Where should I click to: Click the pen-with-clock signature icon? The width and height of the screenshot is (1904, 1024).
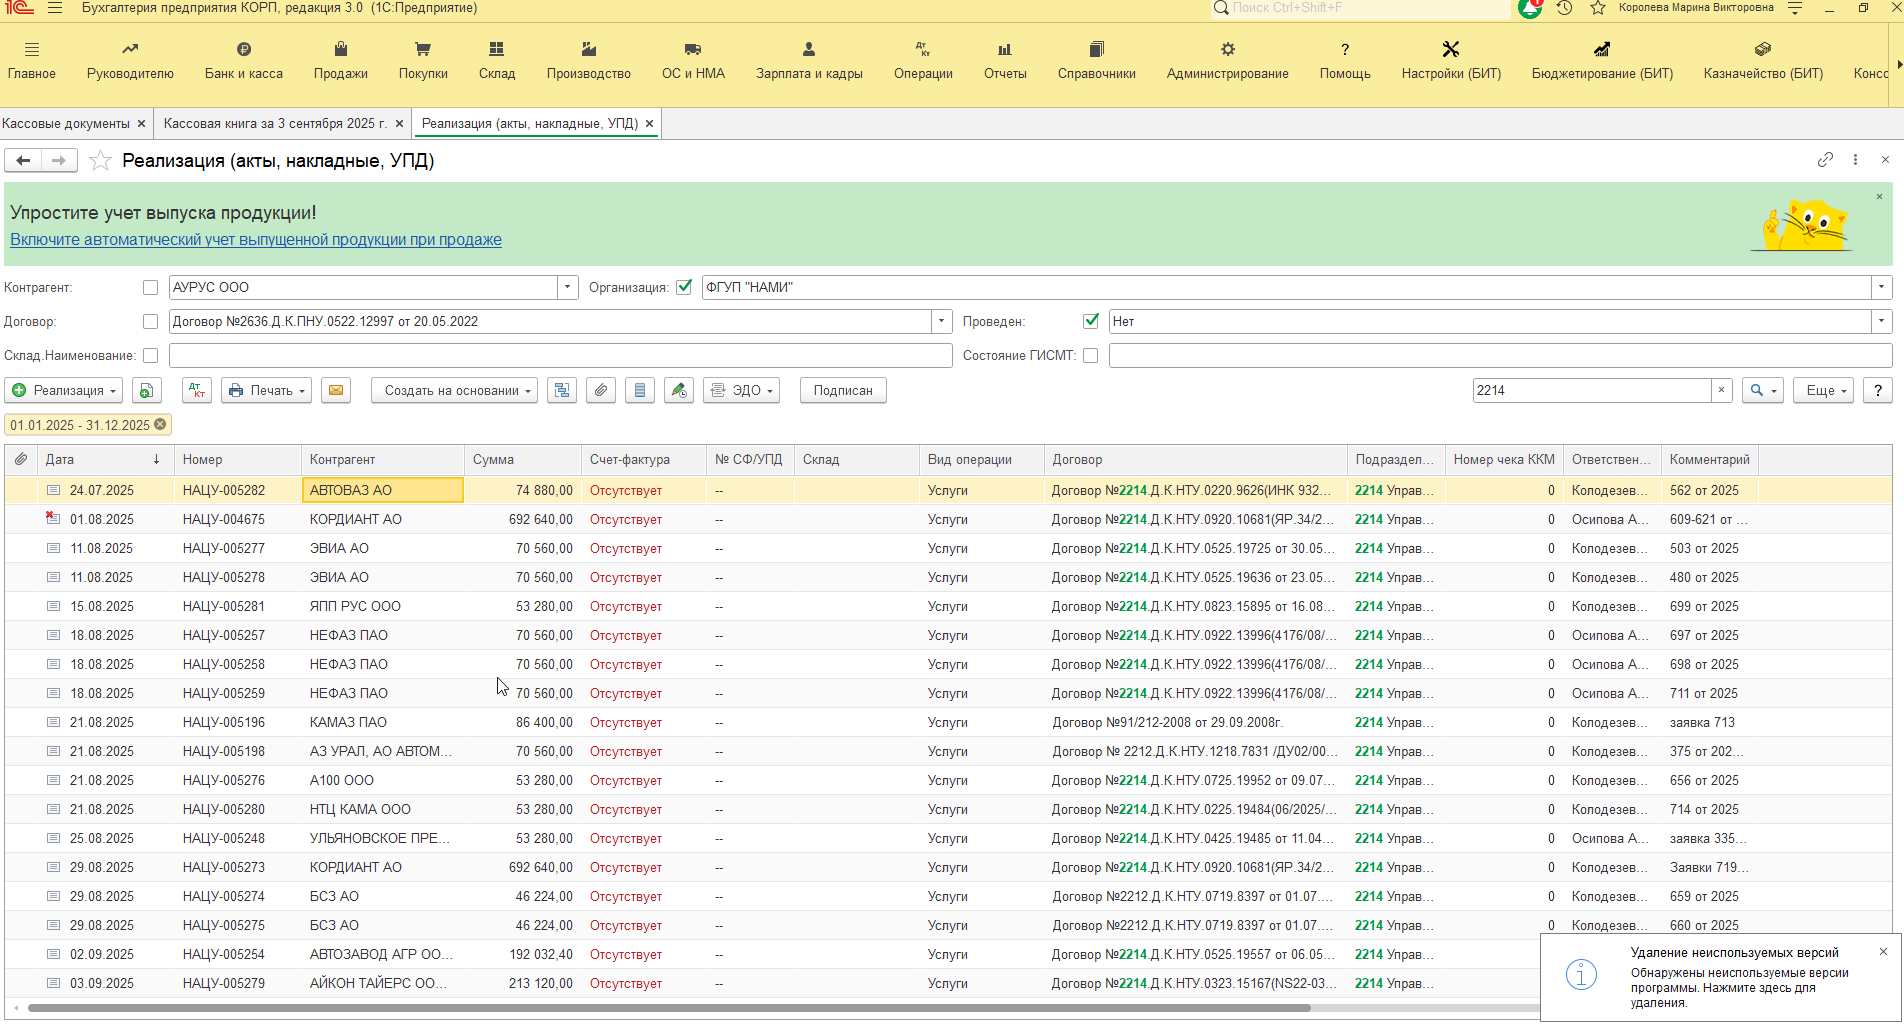pyautogui.click(x=679, y=391)
